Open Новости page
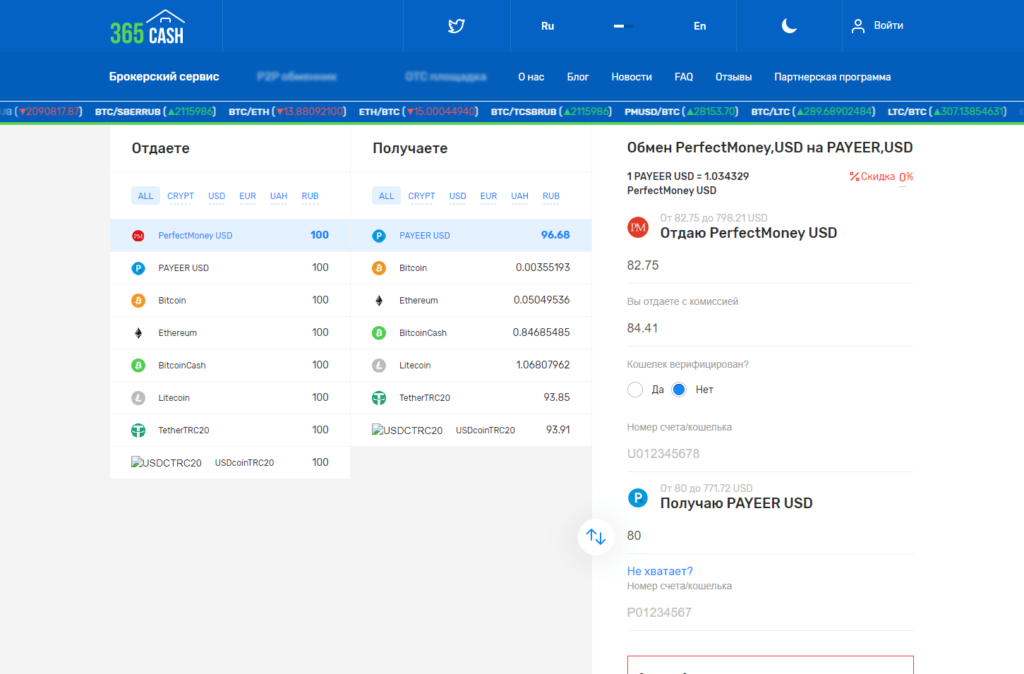This screenshot has width=1024, height=674. click(632, 77)
